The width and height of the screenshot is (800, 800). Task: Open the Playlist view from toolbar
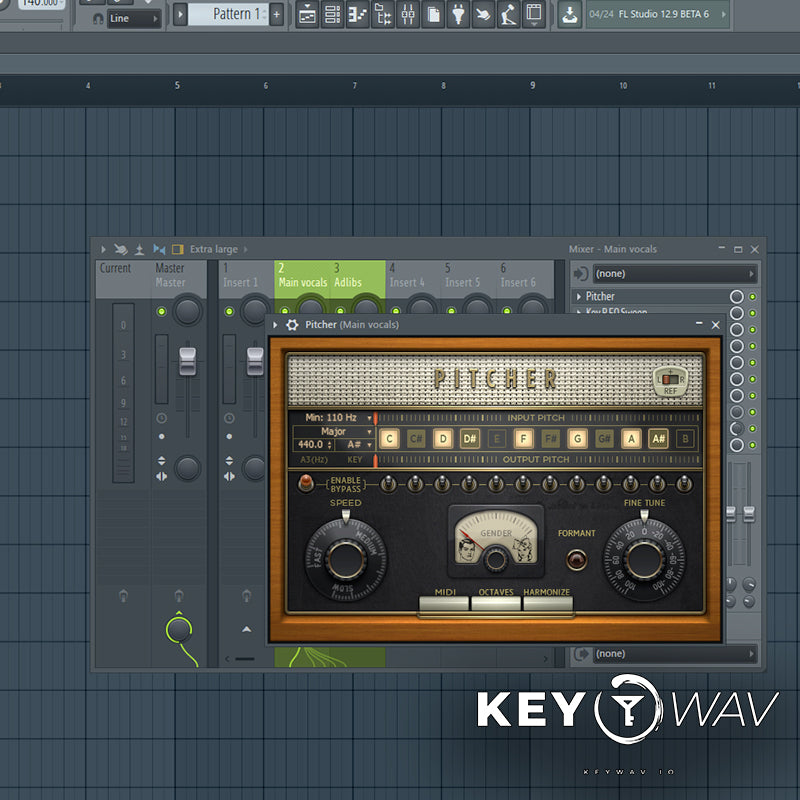point(307,14)
